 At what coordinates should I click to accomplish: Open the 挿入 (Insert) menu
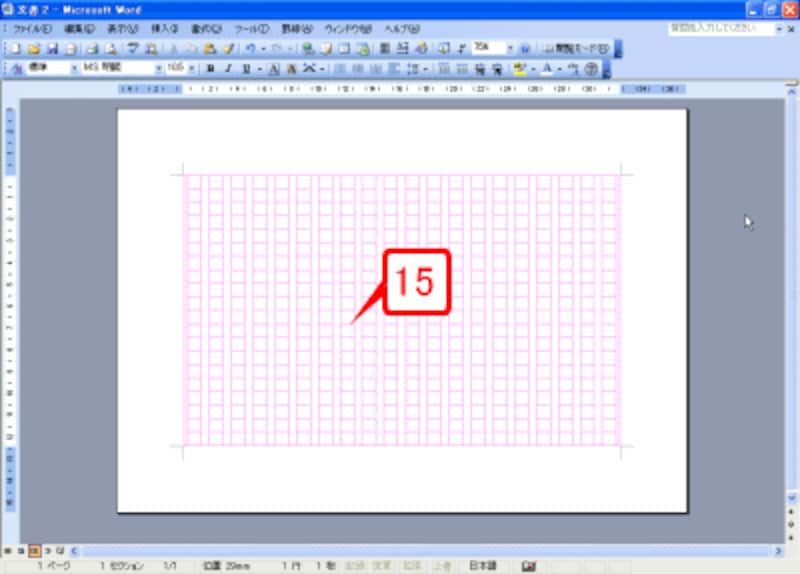(x=164, y=29)
